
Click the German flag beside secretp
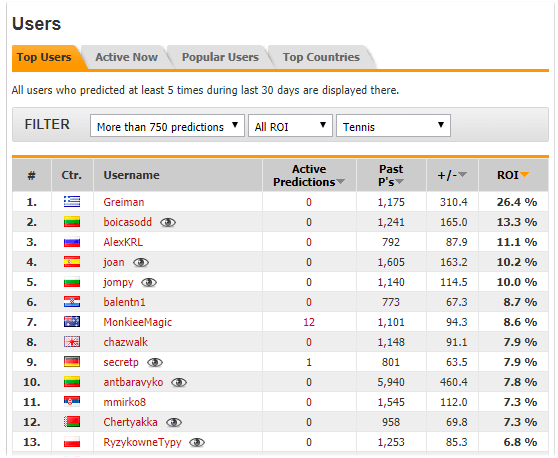click(72, 362)
